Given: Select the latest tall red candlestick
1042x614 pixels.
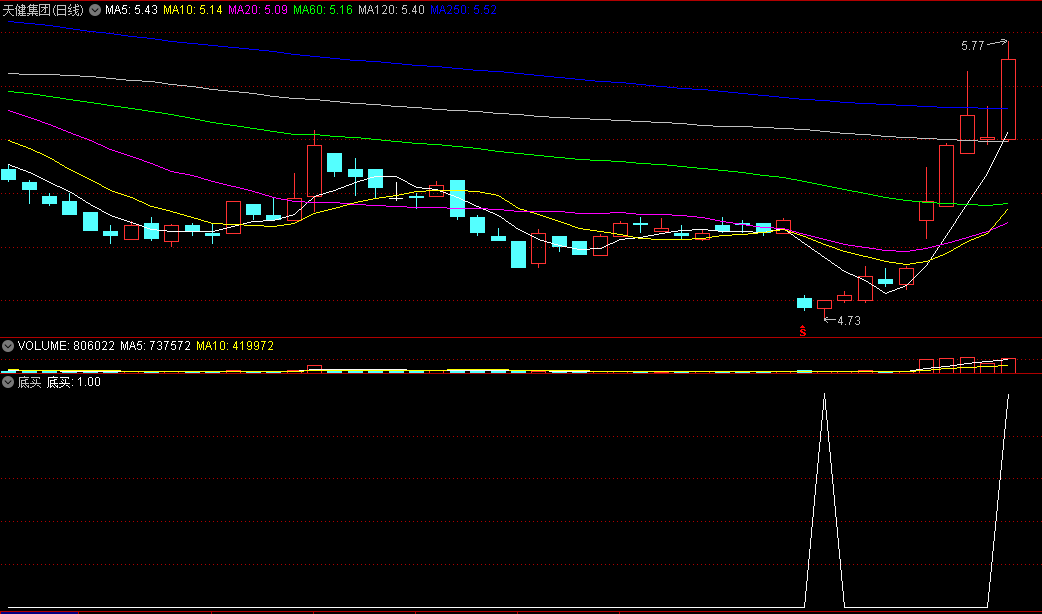Looking at the screenshot, I should tap(1008, 99).
